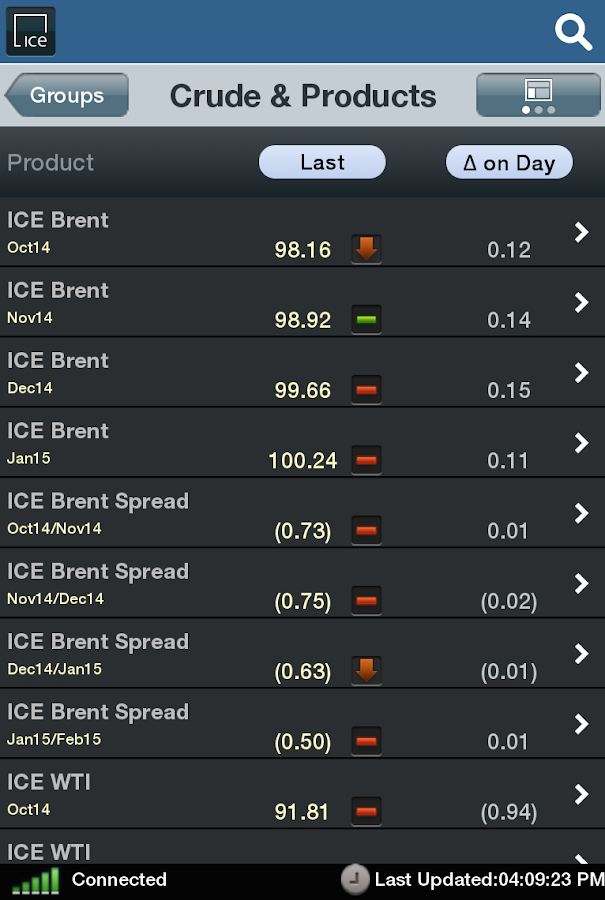The image size is (605, 900).
Task: Expand details for ICE Brent Spread Oct14/Nov14
Action: [x=581, y=513]
